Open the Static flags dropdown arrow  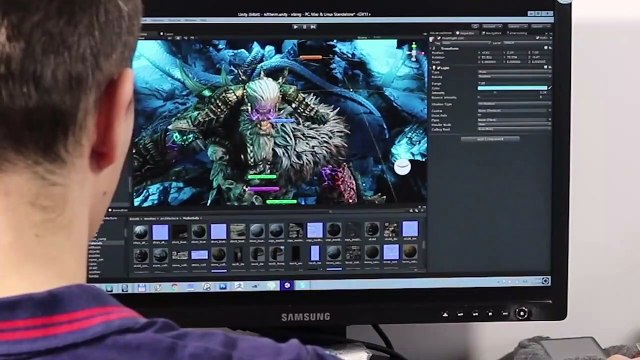pos(551,38)
